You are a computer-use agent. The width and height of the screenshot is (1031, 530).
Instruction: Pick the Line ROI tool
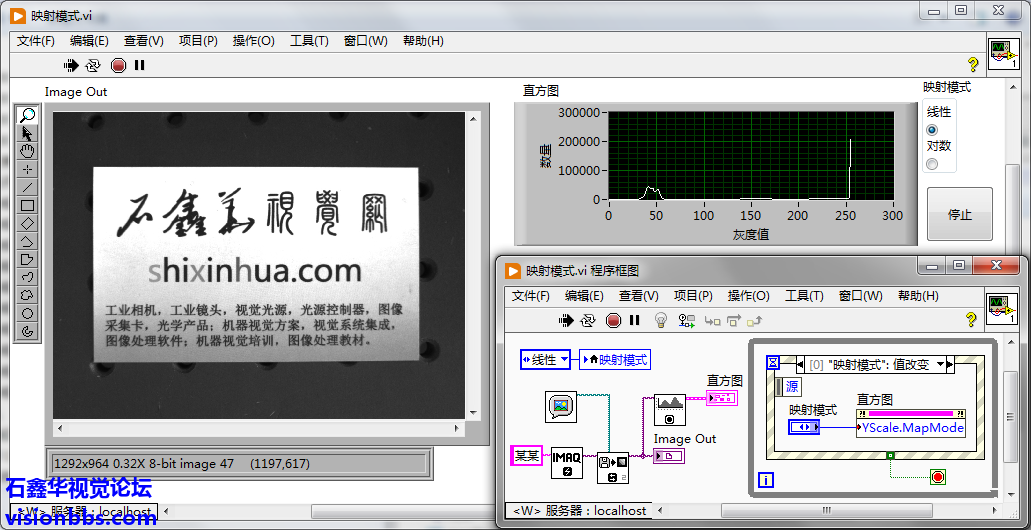click(27, 187)
